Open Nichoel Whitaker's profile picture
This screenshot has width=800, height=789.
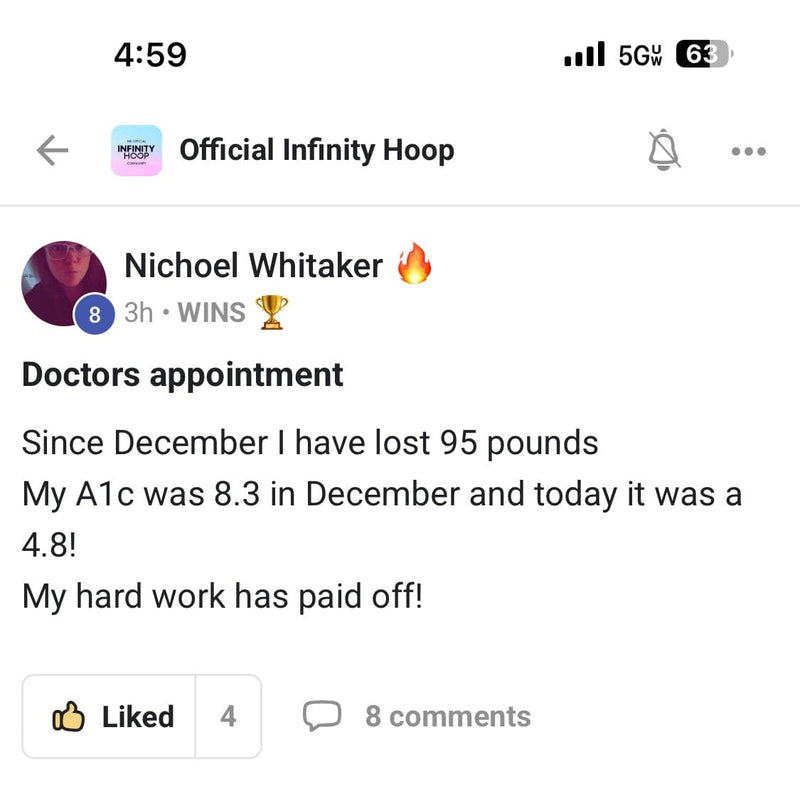[63, 282]
